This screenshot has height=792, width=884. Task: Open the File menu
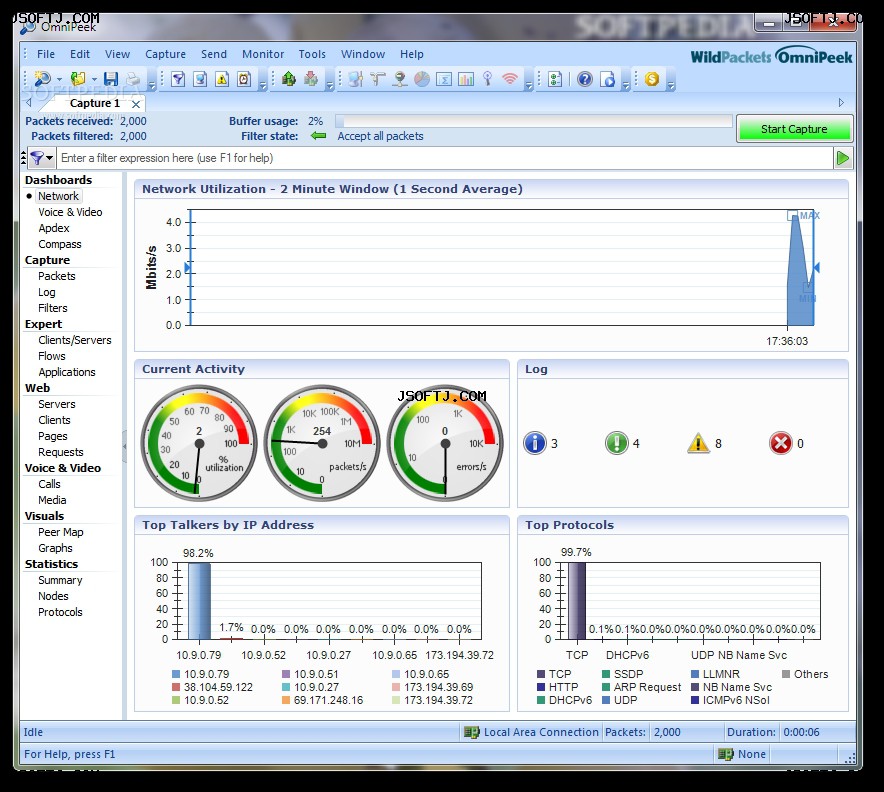[46, 54]
